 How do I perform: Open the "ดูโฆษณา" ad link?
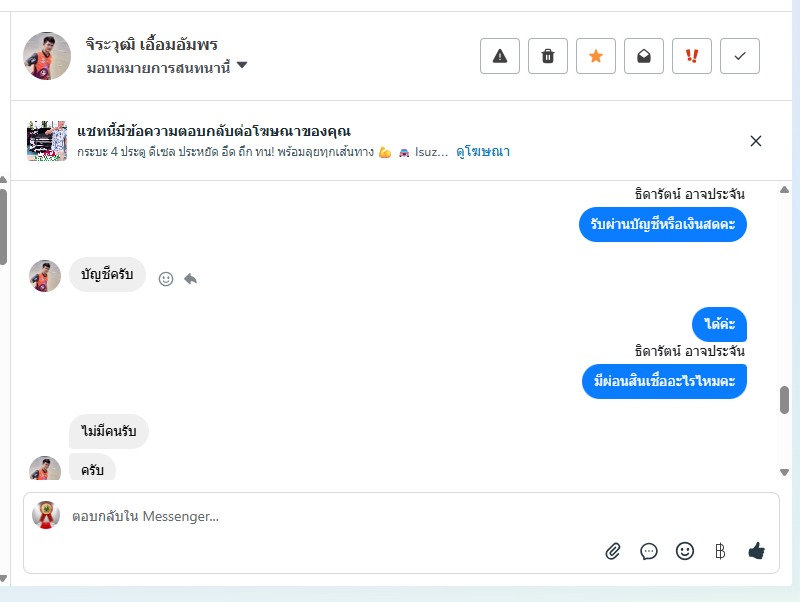pyautogui.click(x=483, y=152)
